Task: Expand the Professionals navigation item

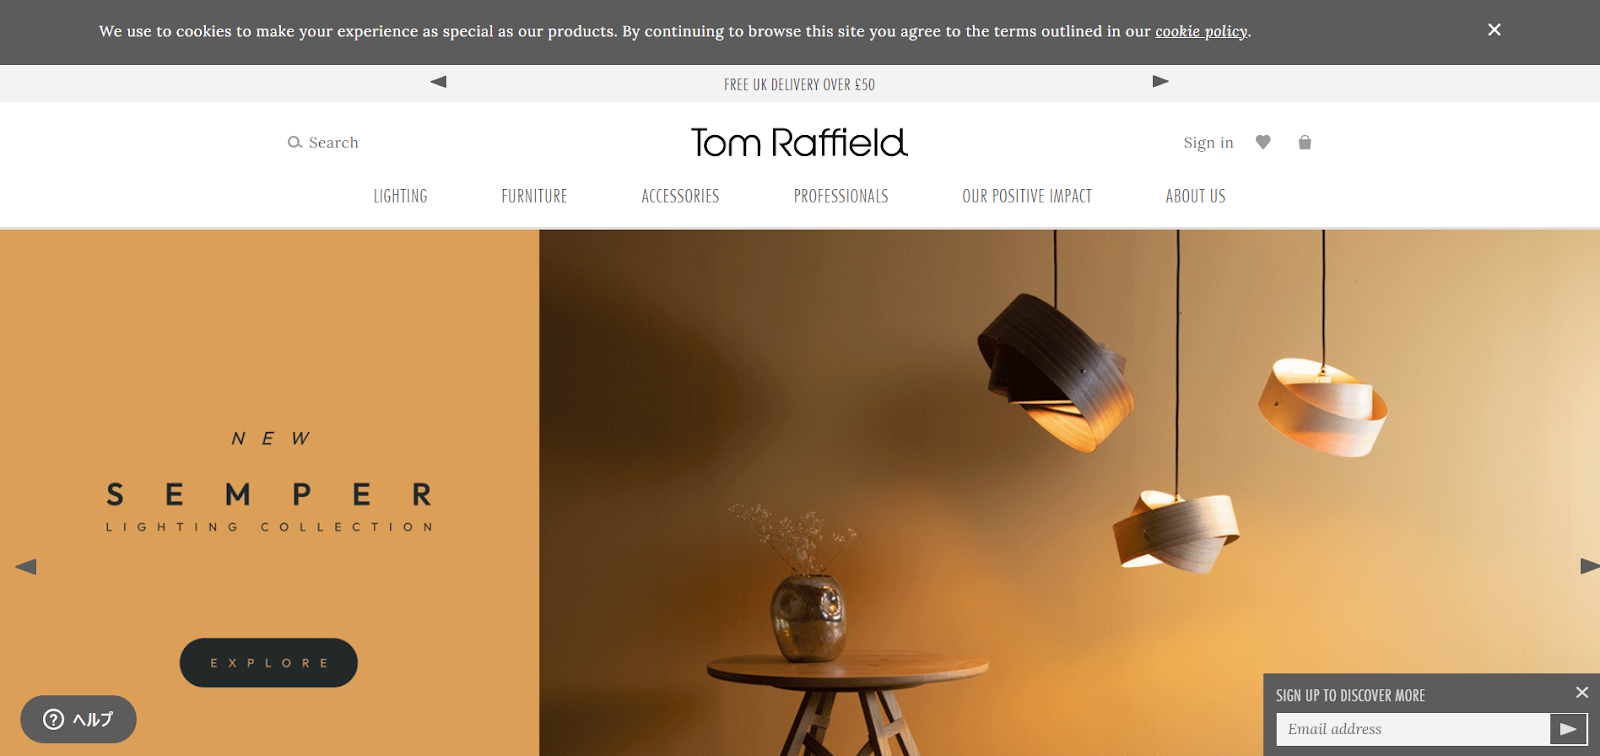Action: pos(841,196)
